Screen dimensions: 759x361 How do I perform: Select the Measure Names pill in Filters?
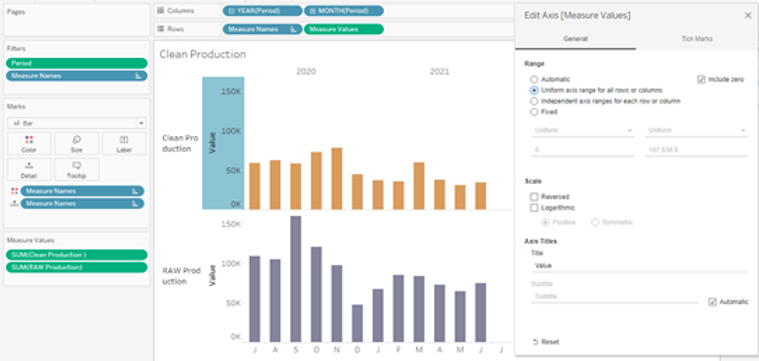tap(76, 76)
